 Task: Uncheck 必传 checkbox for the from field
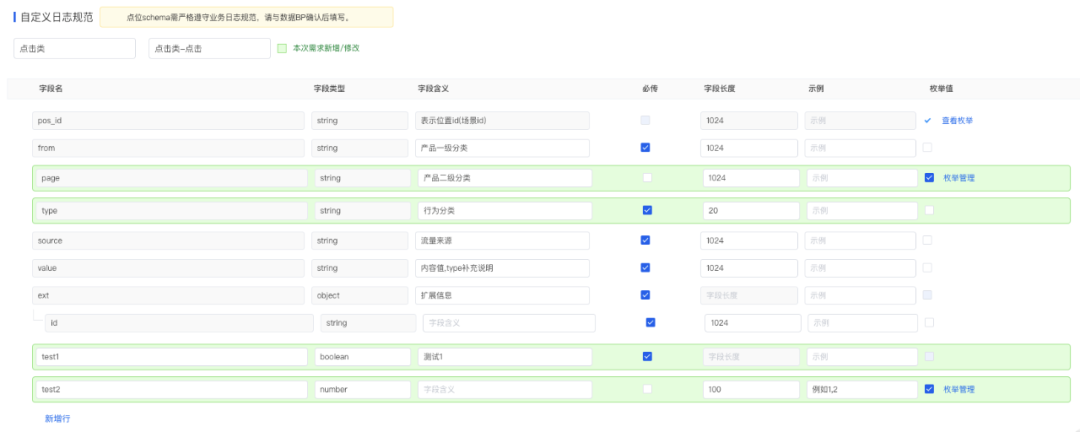pyautogui.click(x=645, y=148)
